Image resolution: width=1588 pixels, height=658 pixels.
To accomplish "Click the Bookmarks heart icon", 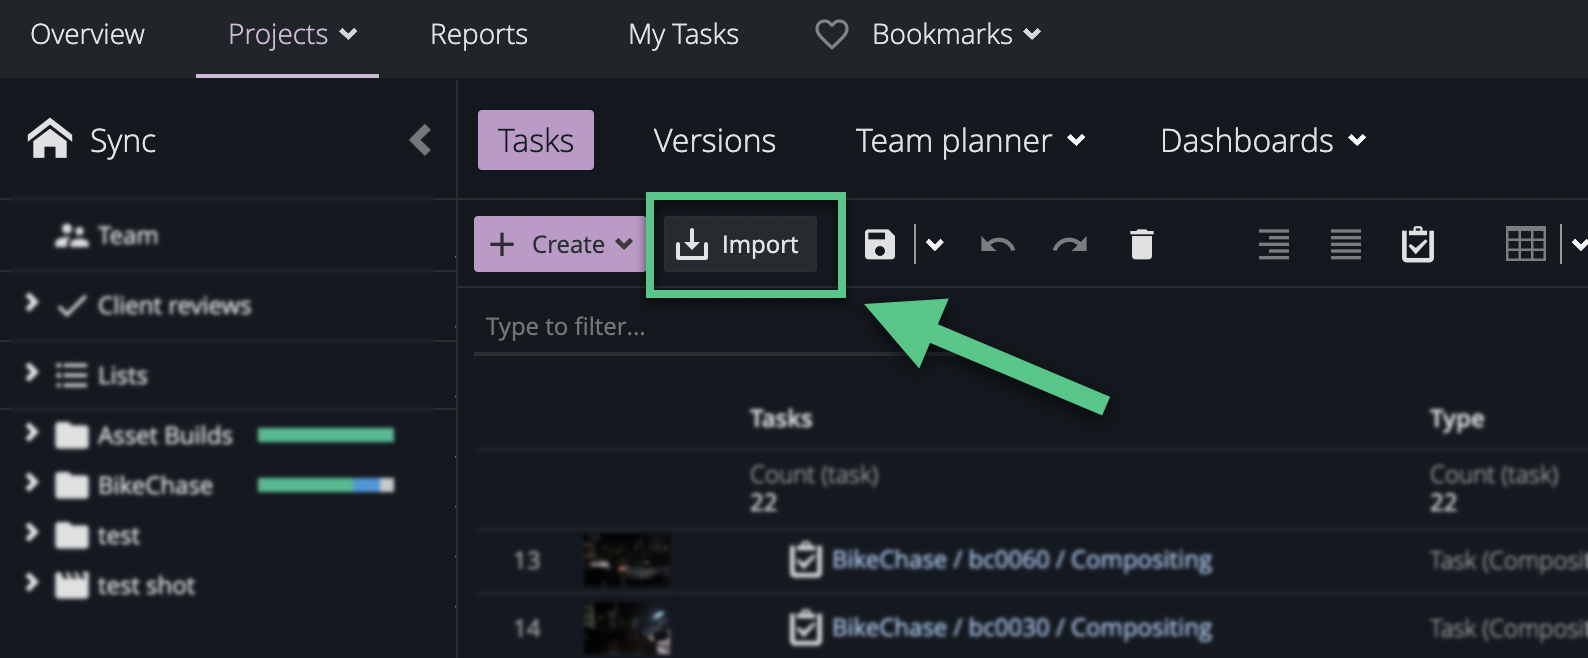I will [831, 35].
